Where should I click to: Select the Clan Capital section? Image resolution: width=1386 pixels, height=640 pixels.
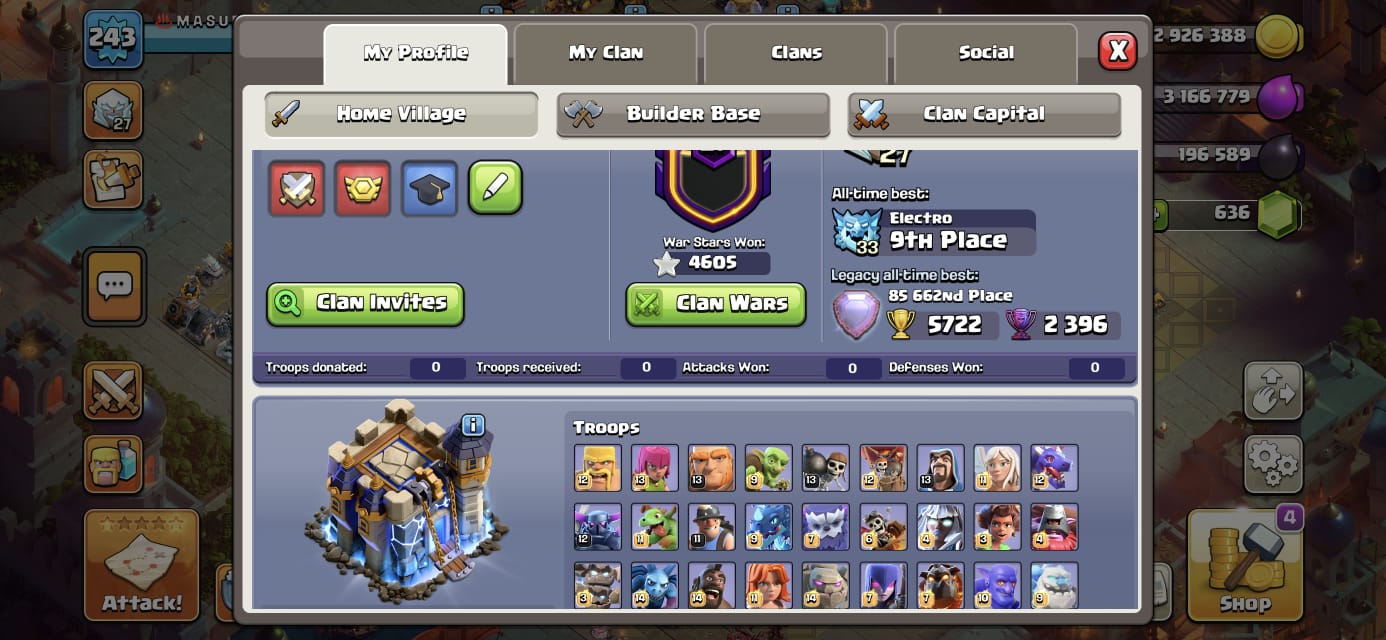984,114
